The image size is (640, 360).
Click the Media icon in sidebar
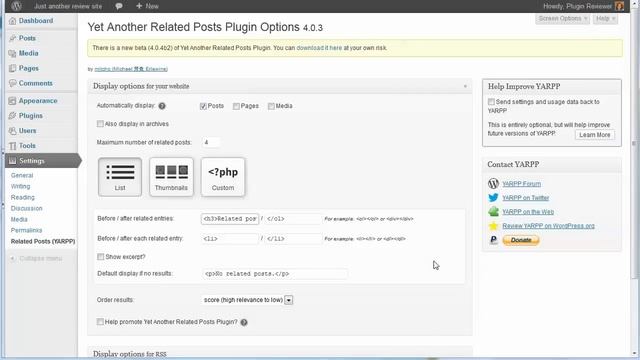[x=12, y=53]
